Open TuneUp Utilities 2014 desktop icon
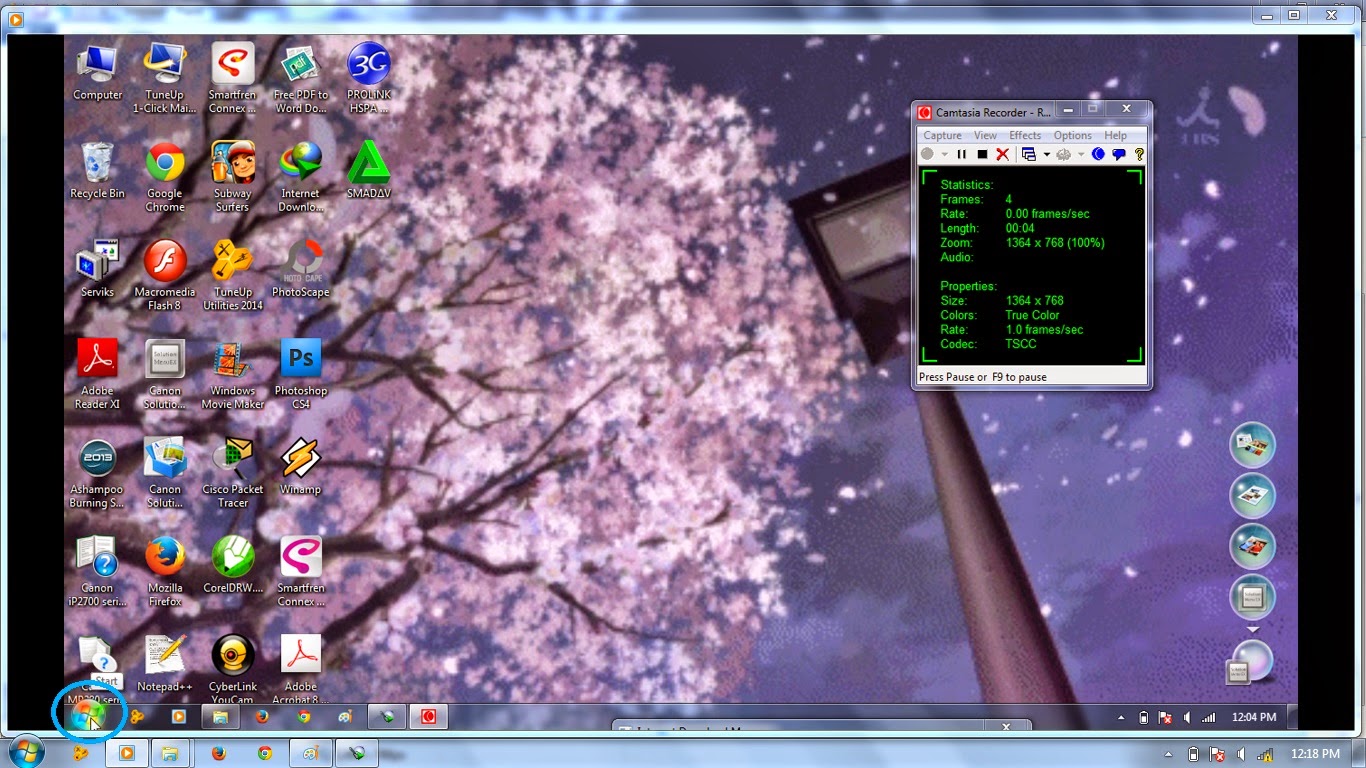1366x768 pixels. [x=232, y=275]
